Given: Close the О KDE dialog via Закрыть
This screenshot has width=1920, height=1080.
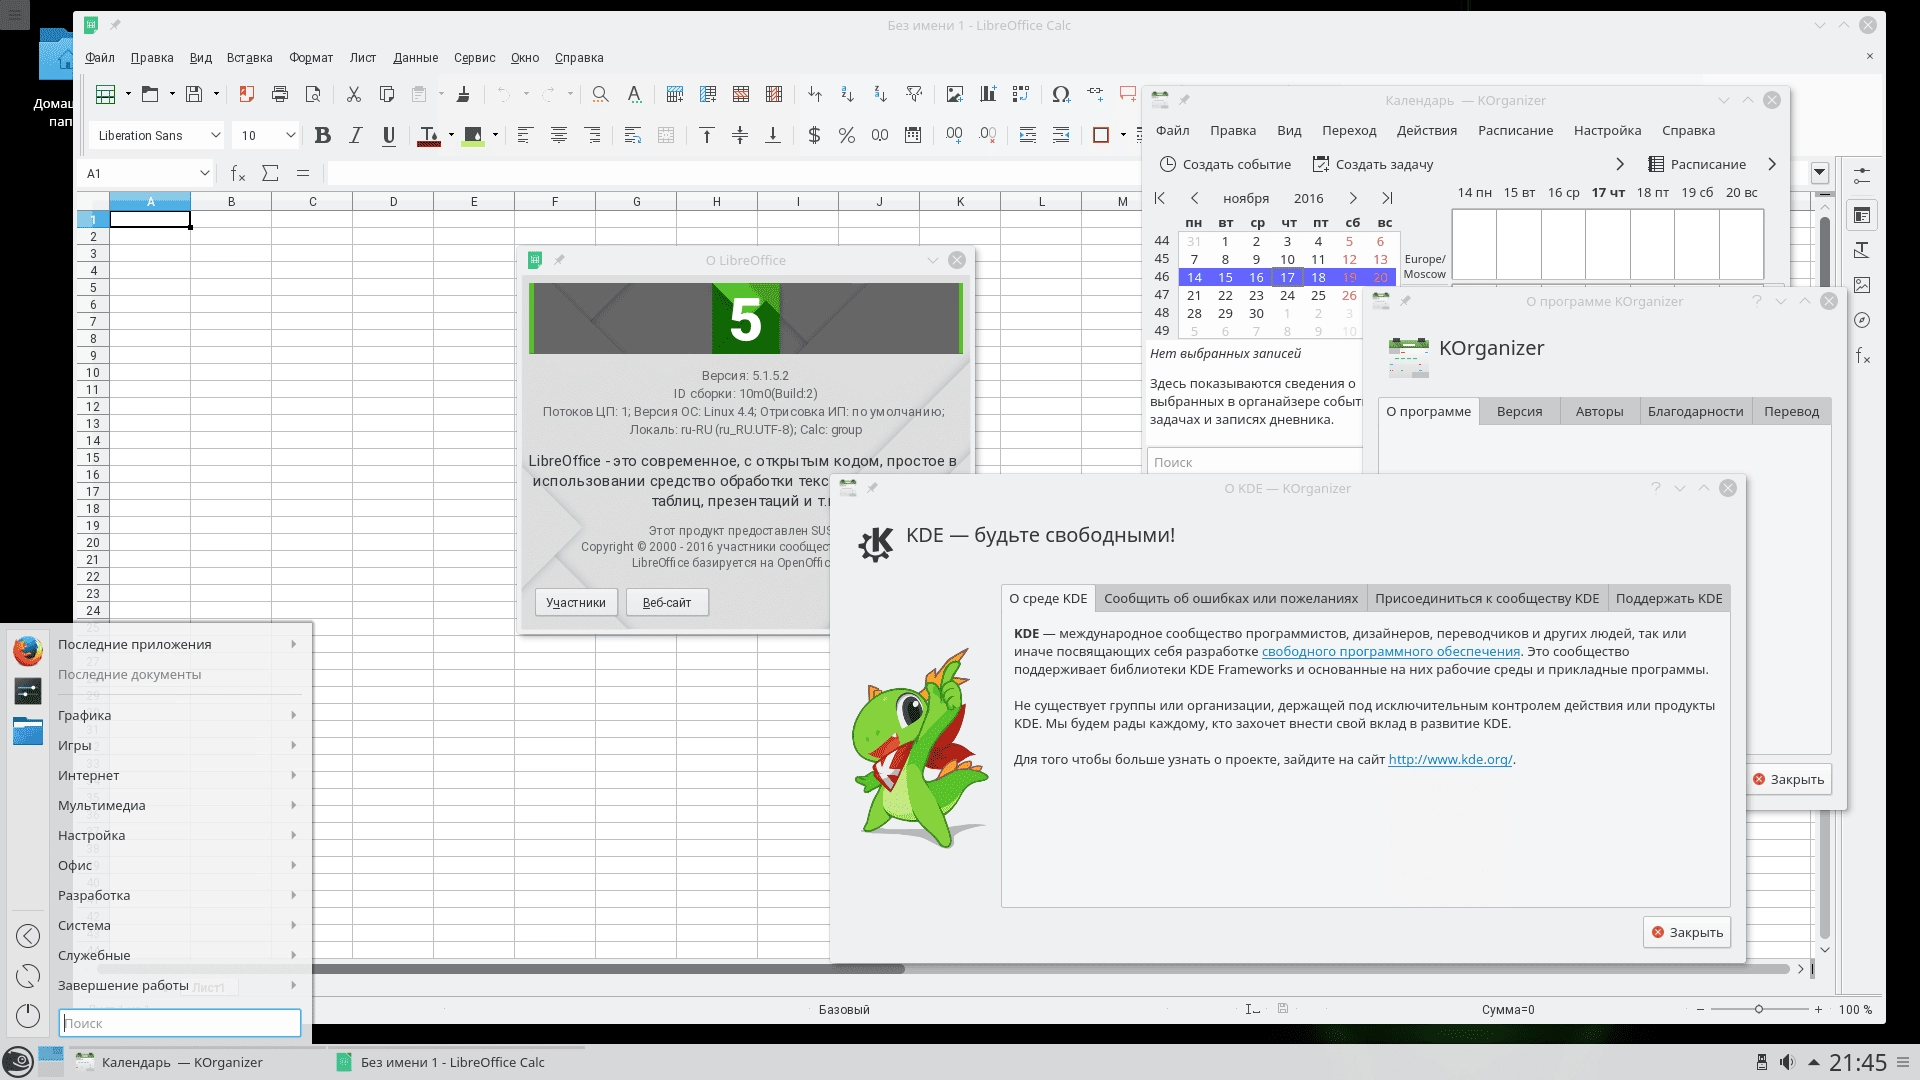Looking at the screenshot, I should (x=1687, y=932).
